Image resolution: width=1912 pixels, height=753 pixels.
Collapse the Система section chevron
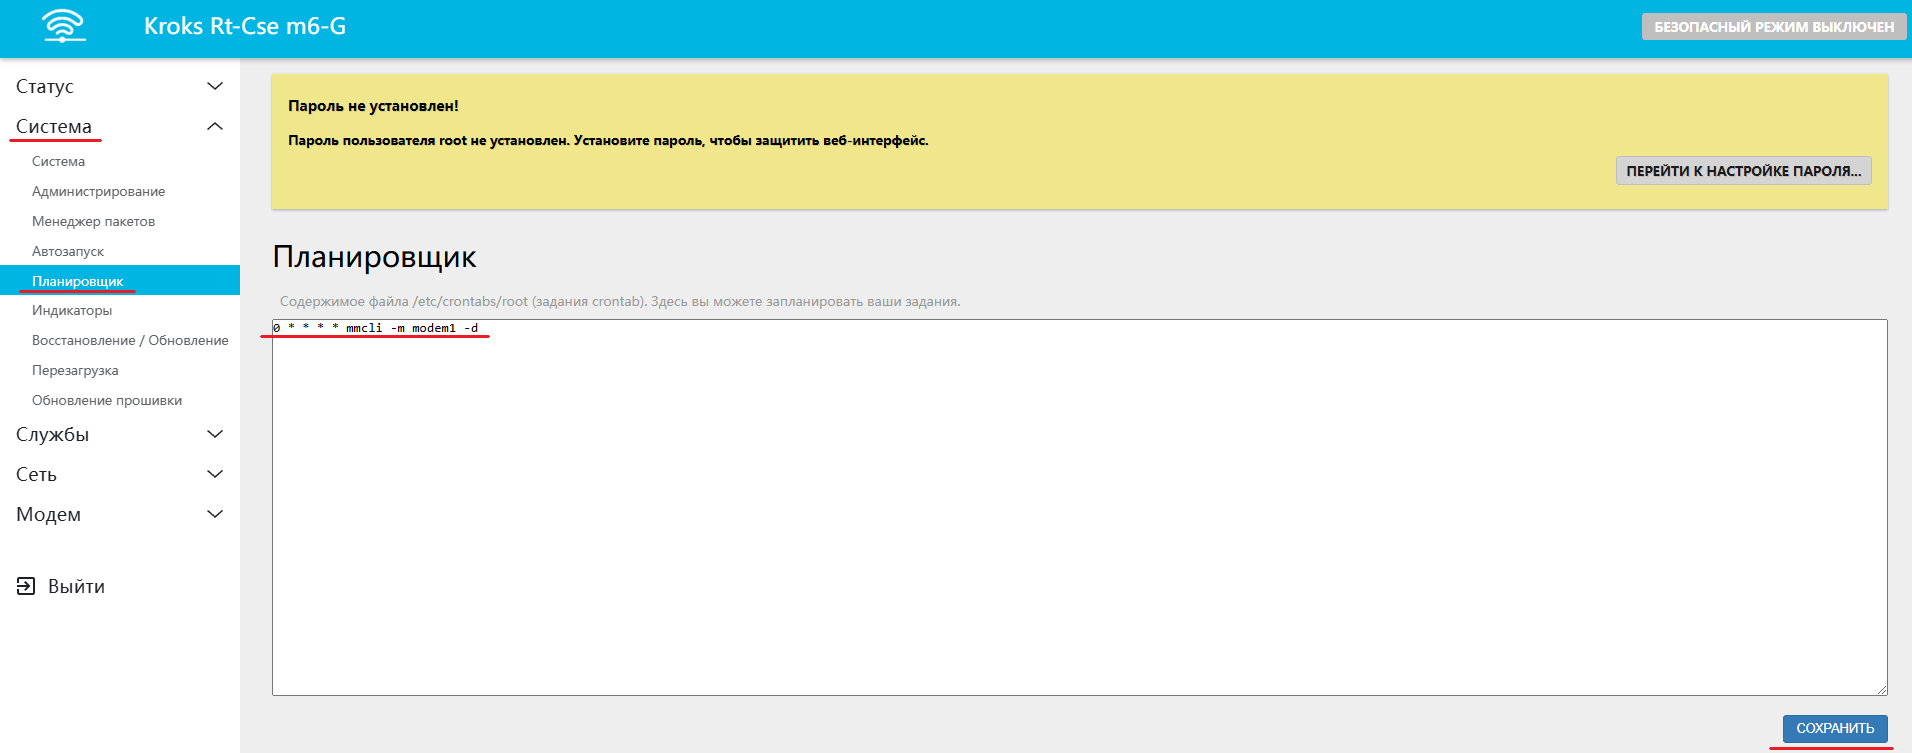tap(214, 126)
